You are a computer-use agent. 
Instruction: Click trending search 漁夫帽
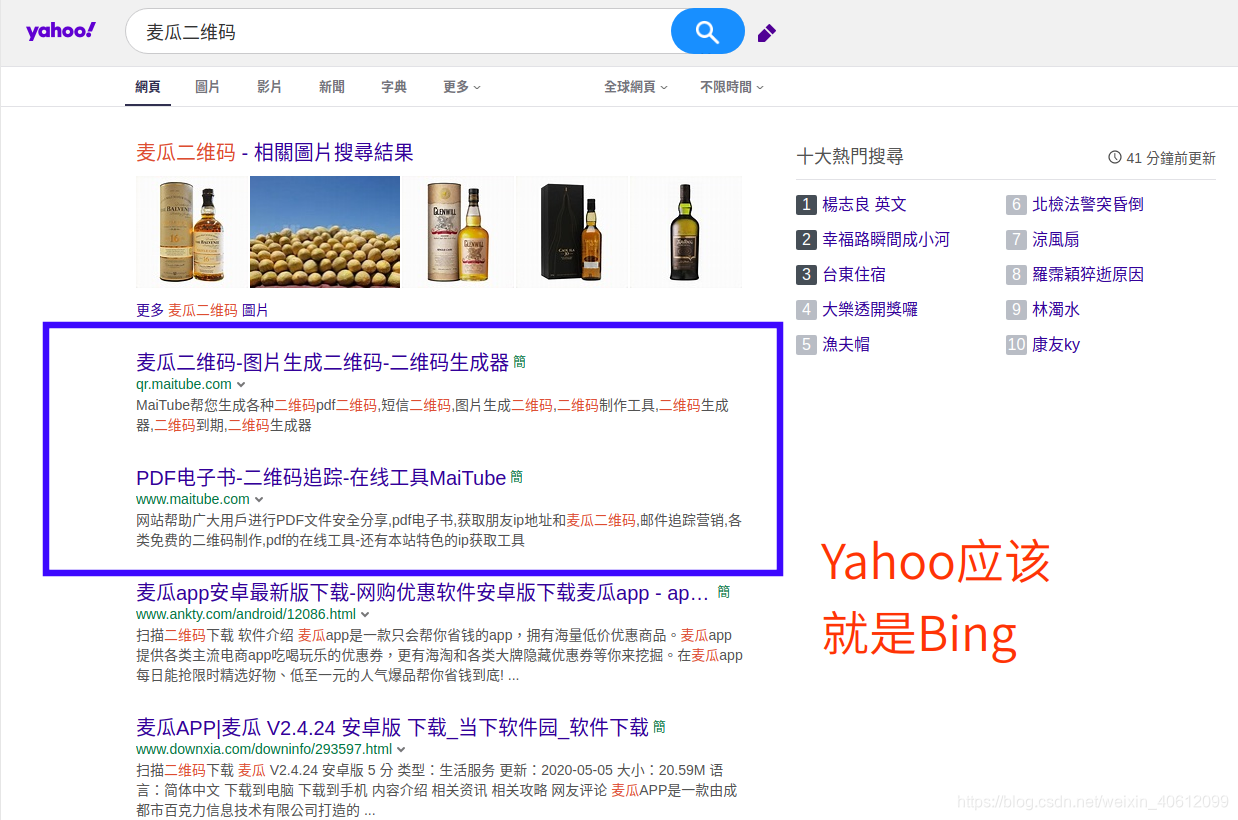point(846,345)
